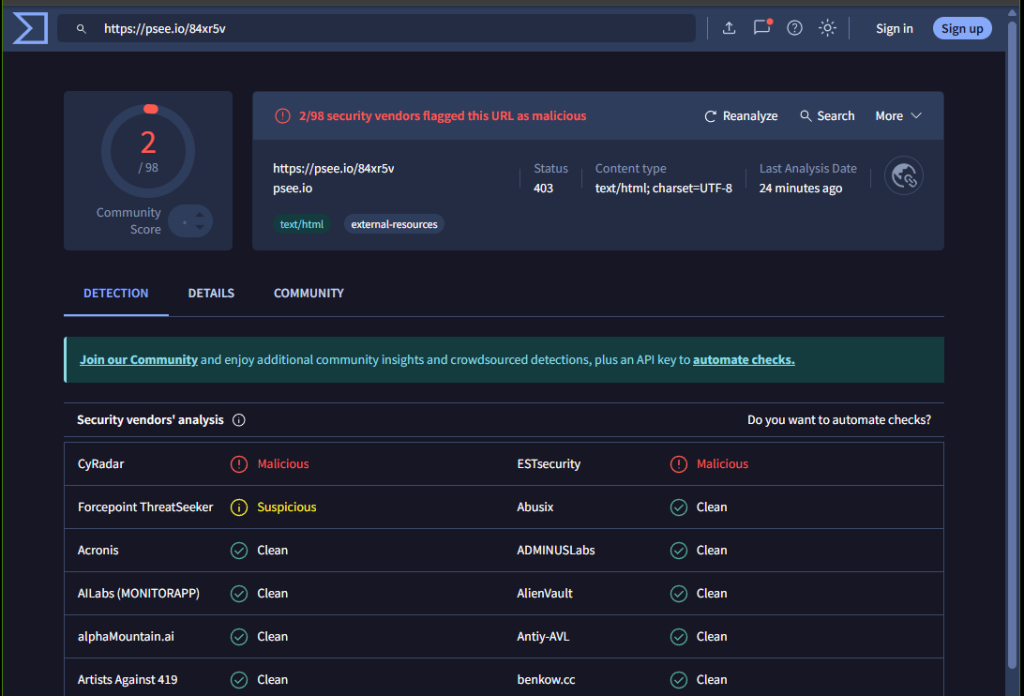The width and height of the screenshot is (1024, 696).
Task: Click the page vertical scrollbar
Action: [x=1012, y=346]
